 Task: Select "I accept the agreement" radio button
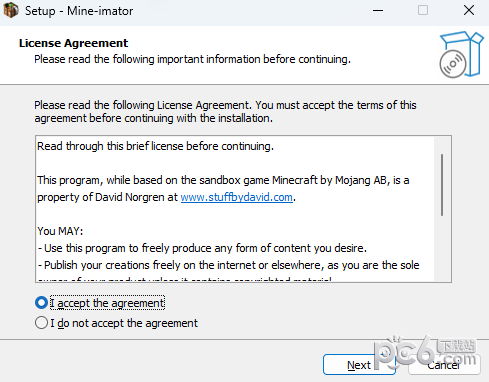(41, 303)
